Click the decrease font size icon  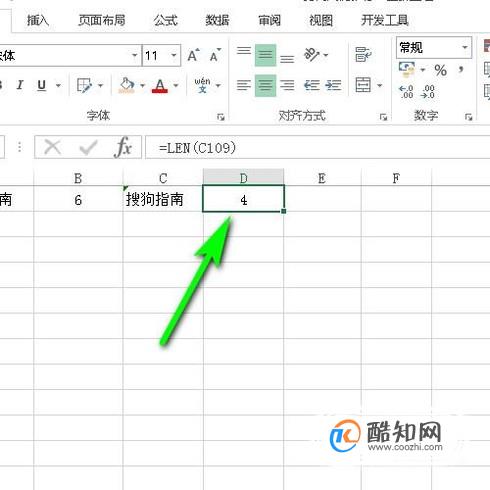pos(215,55)
